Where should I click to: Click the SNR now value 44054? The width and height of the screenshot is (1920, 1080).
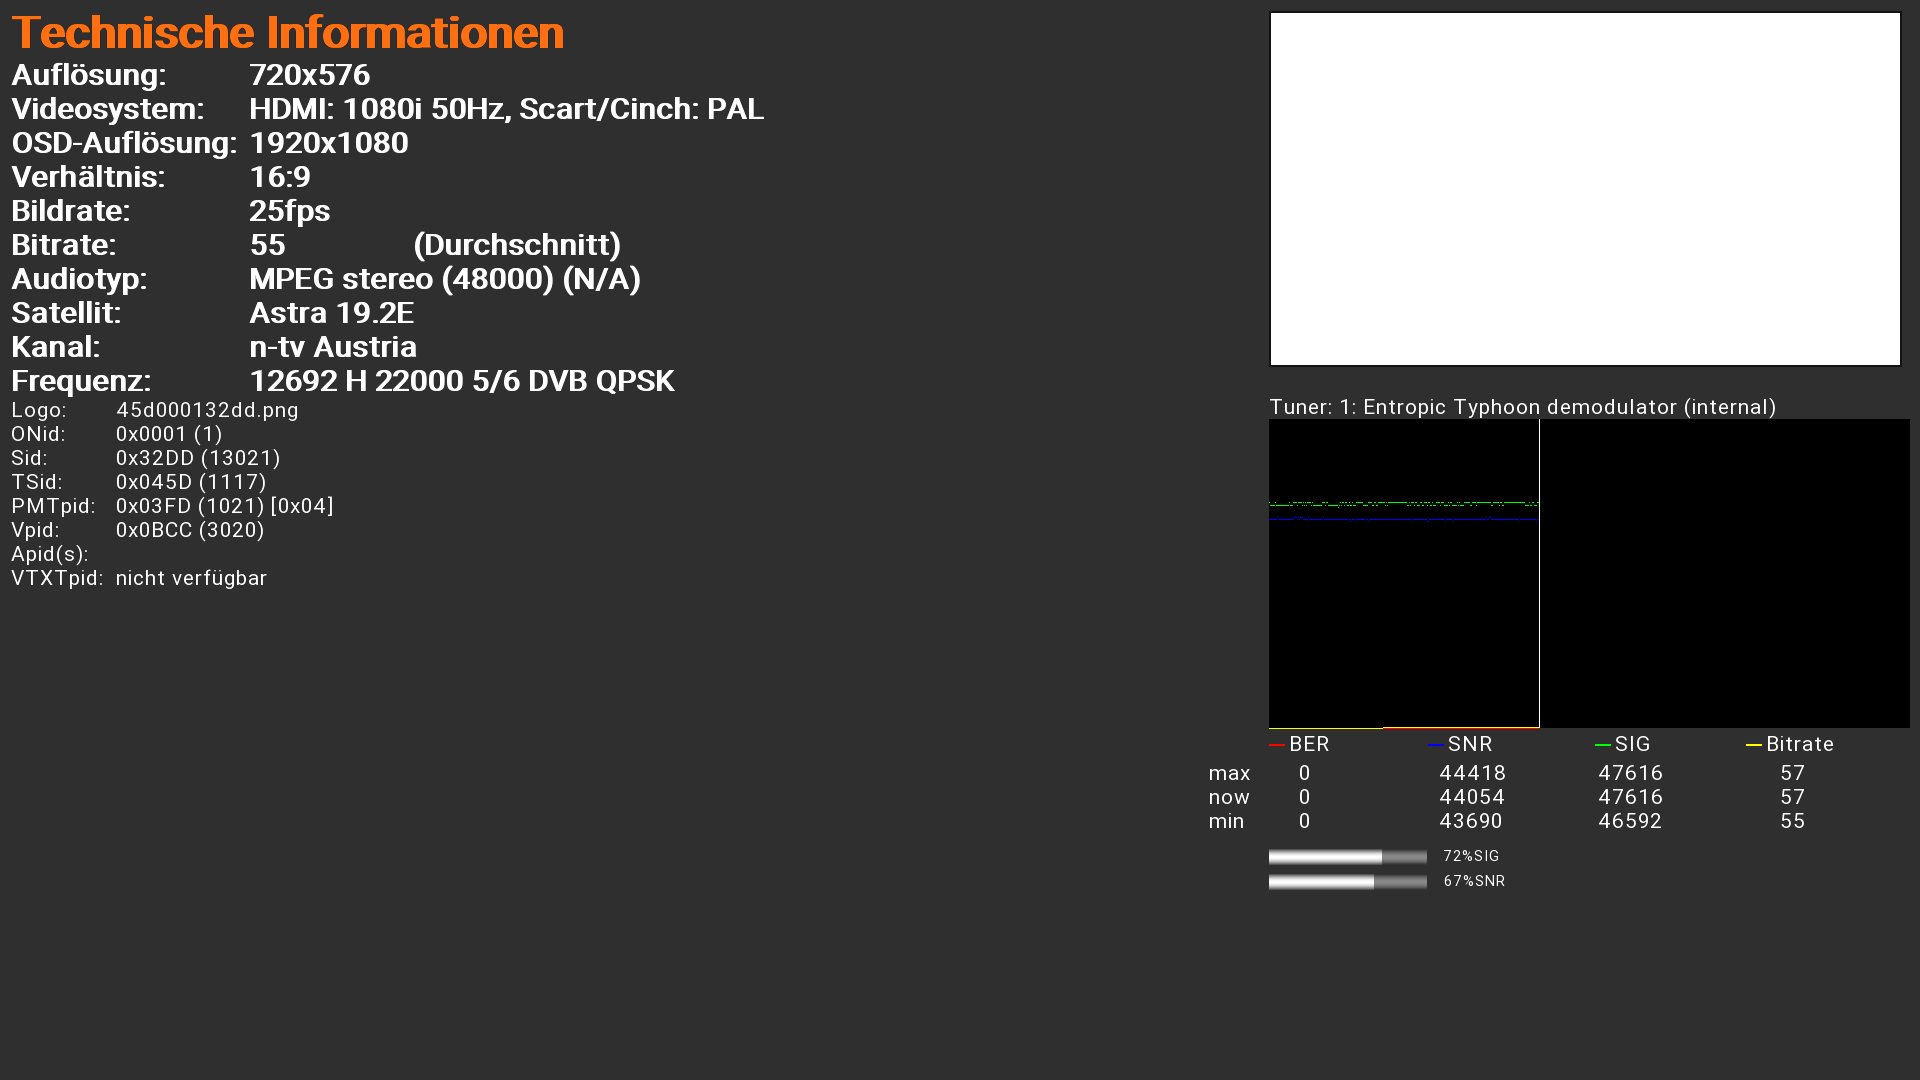point(1471,797)
